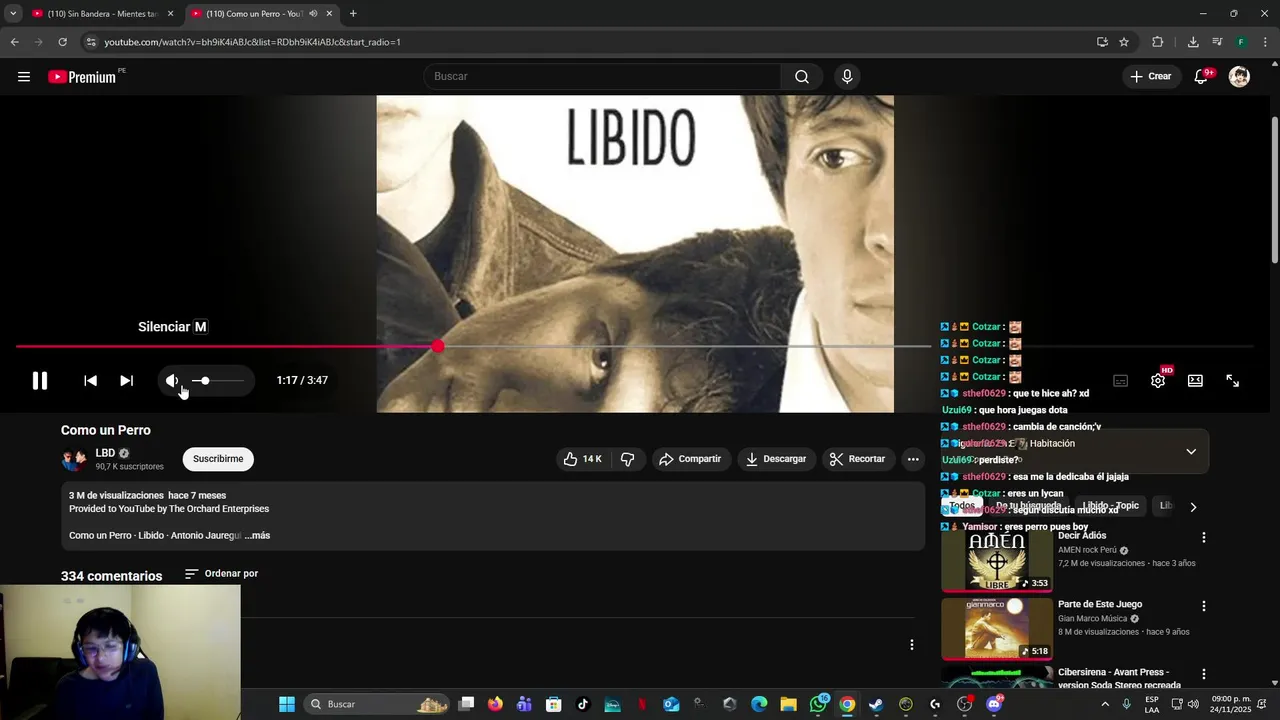
Task: Open Chrome extensions puzzle icon
Action: [x=1158, y=42]
